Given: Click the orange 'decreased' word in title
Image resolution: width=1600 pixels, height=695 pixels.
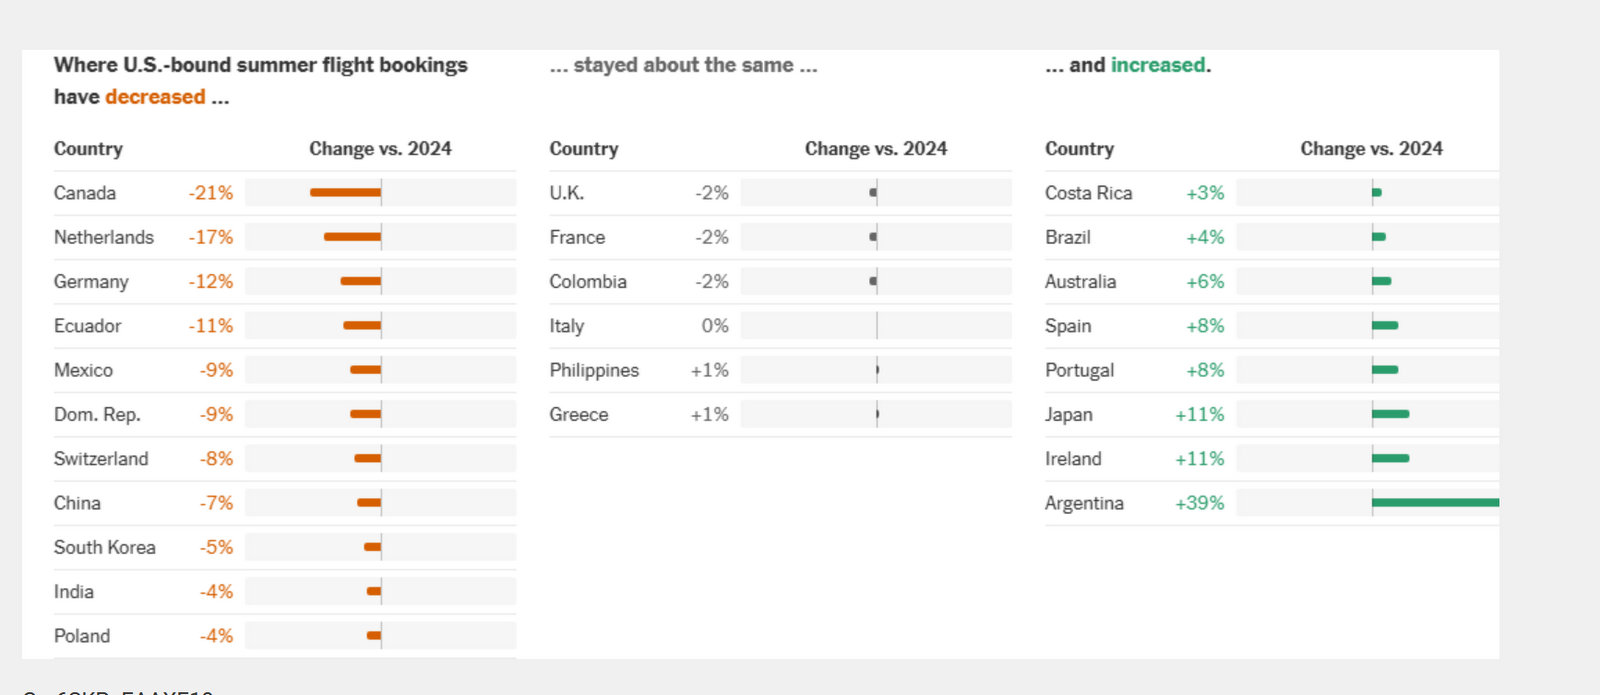Looking at the screenshot, I should pyautogui.click(x=155, y=97).
